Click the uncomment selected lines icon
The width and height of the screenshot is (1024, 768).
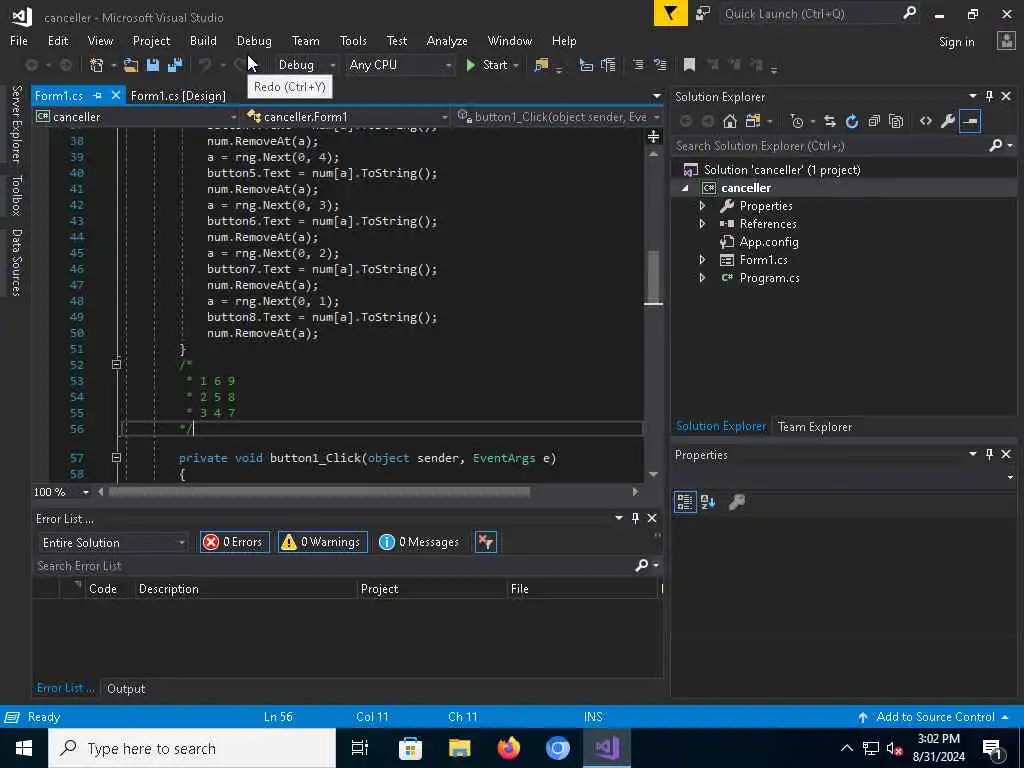tap(660, 65)
